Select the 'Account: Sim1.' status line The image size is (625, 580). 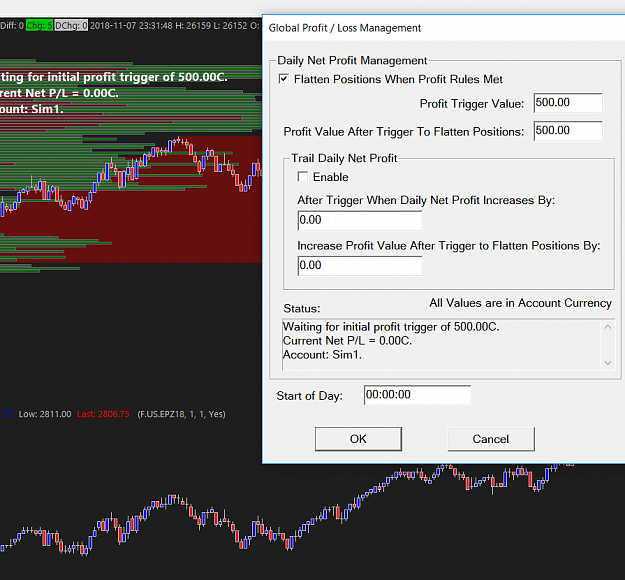[322, 355]
